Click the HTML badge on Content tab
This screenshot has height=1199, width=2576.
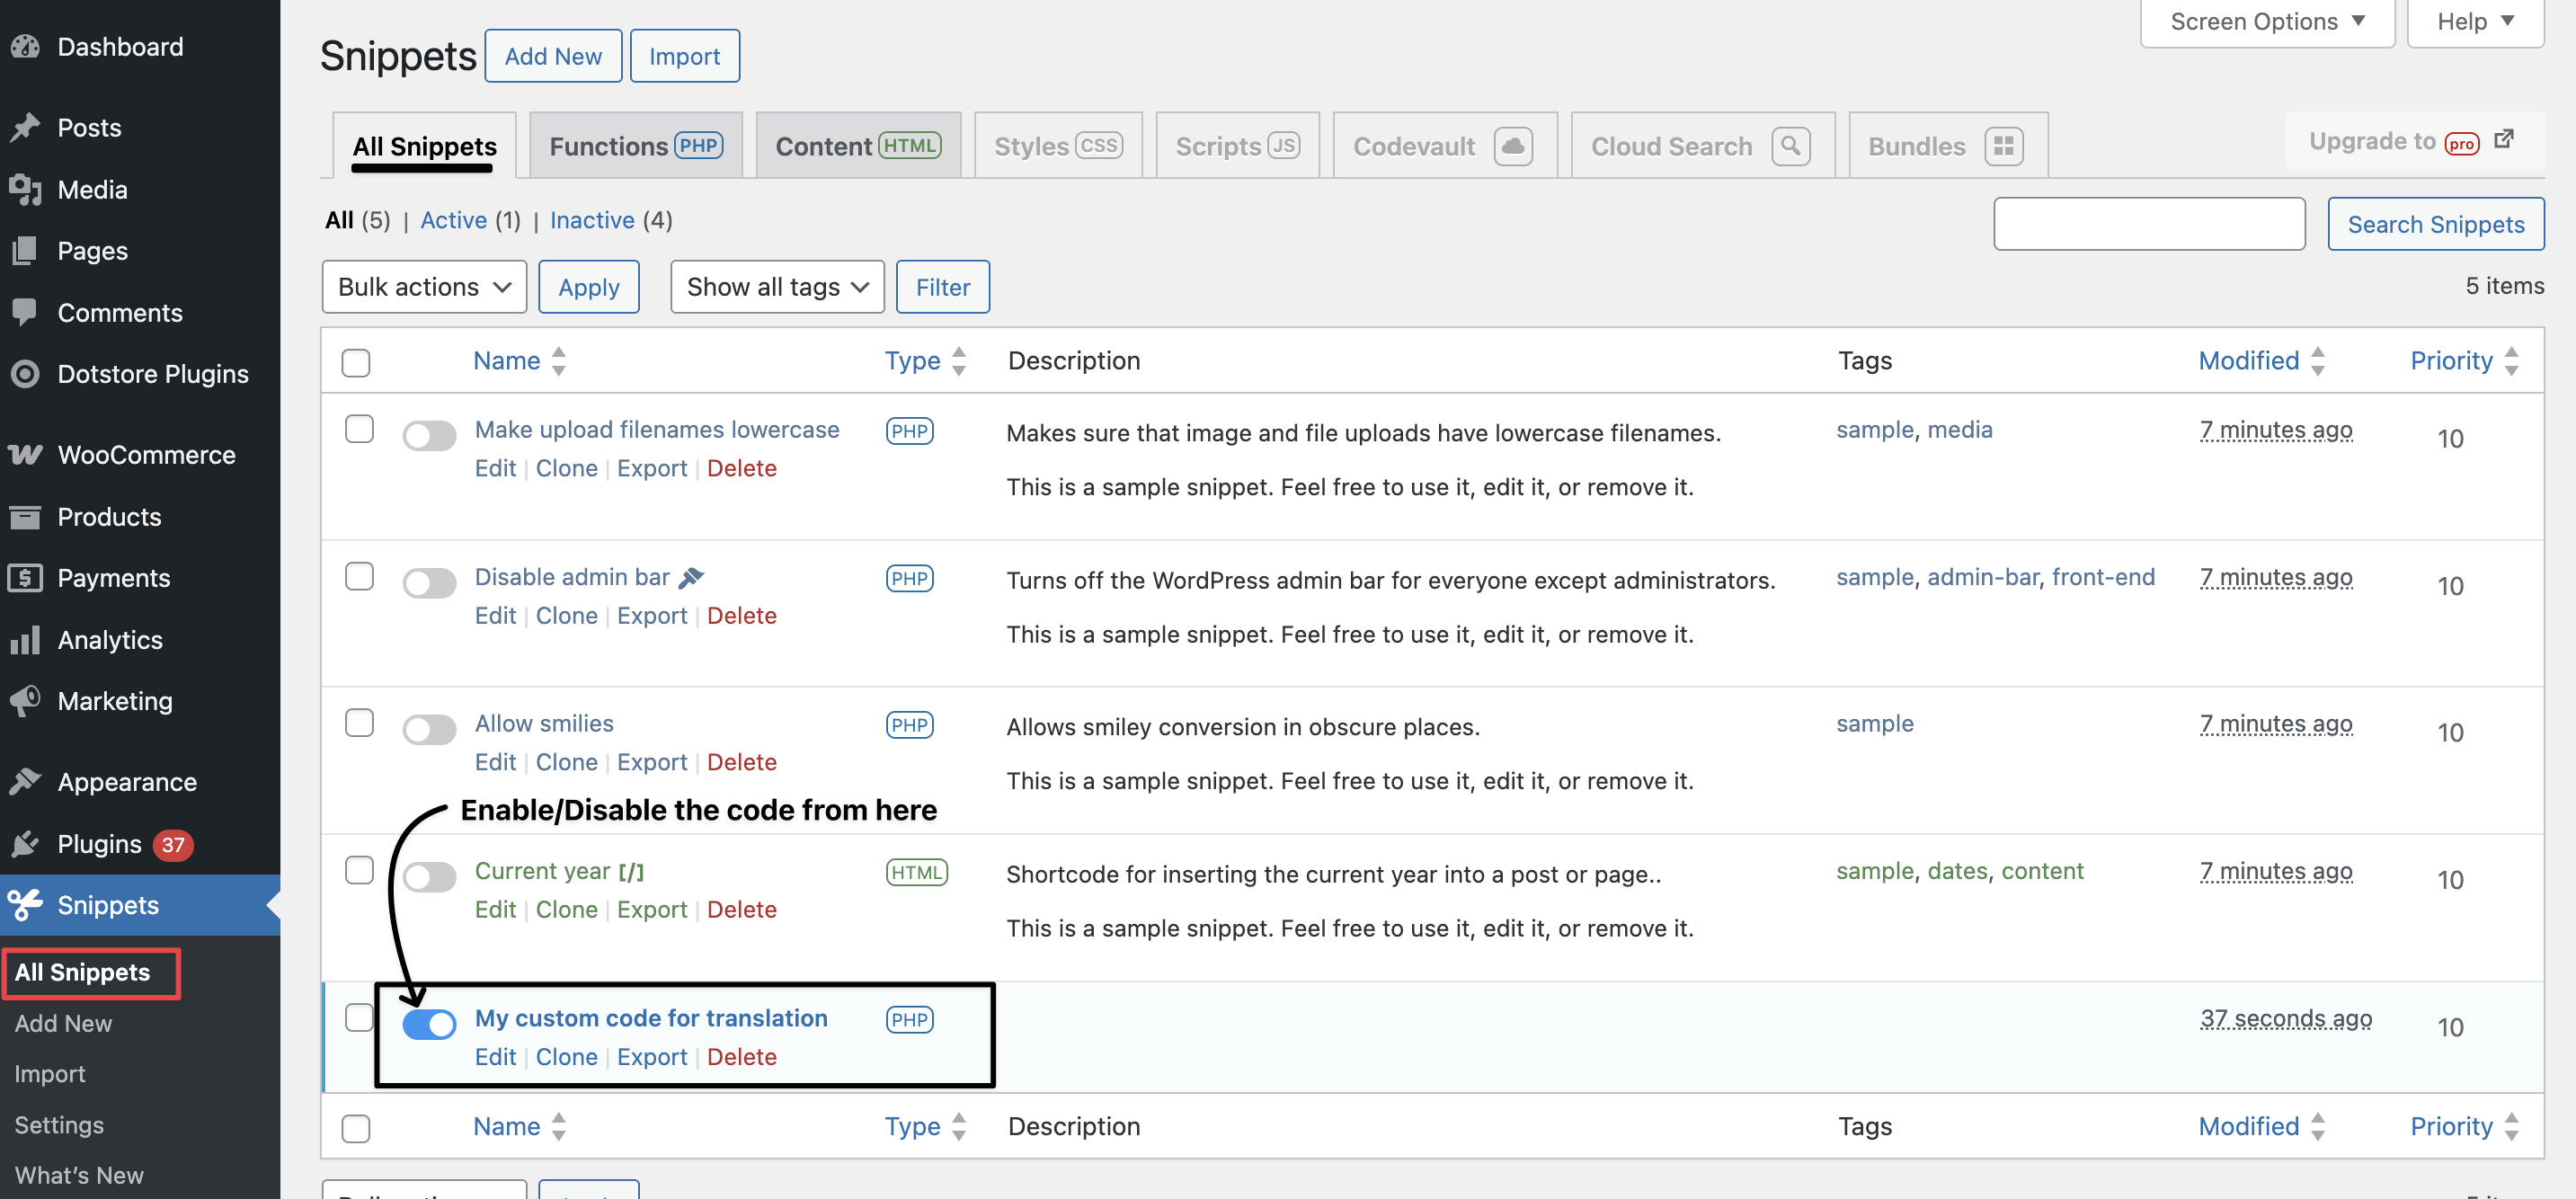click(x=909, y=146)
